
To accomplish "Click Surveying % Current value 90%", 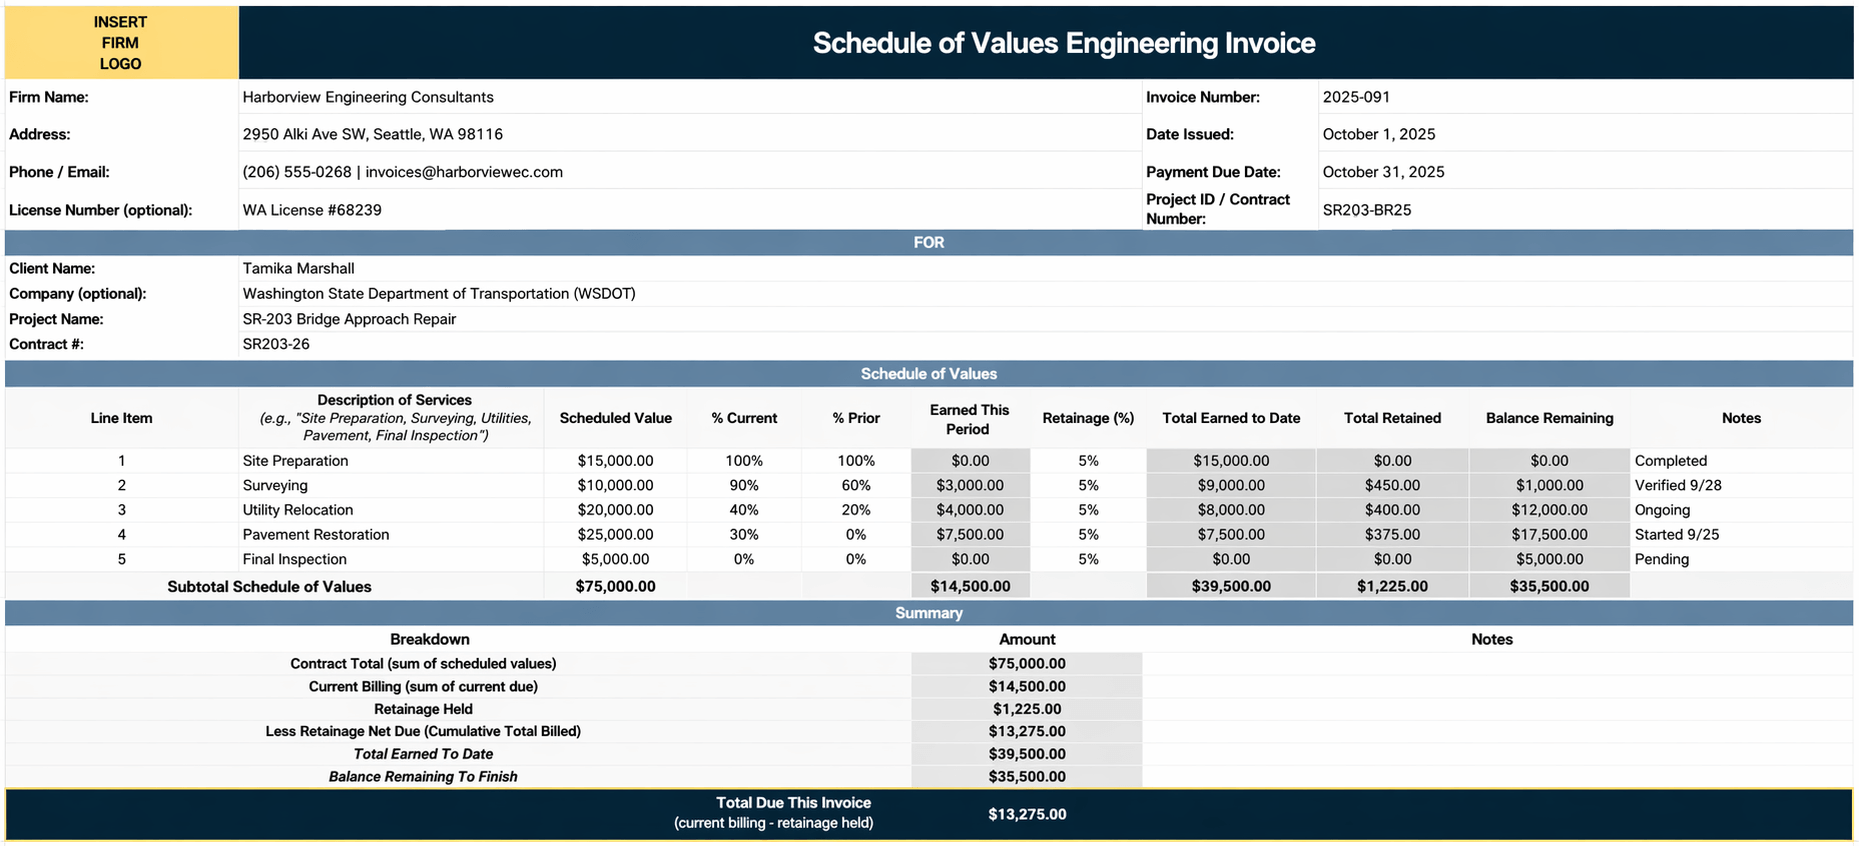I will [744, 485].
